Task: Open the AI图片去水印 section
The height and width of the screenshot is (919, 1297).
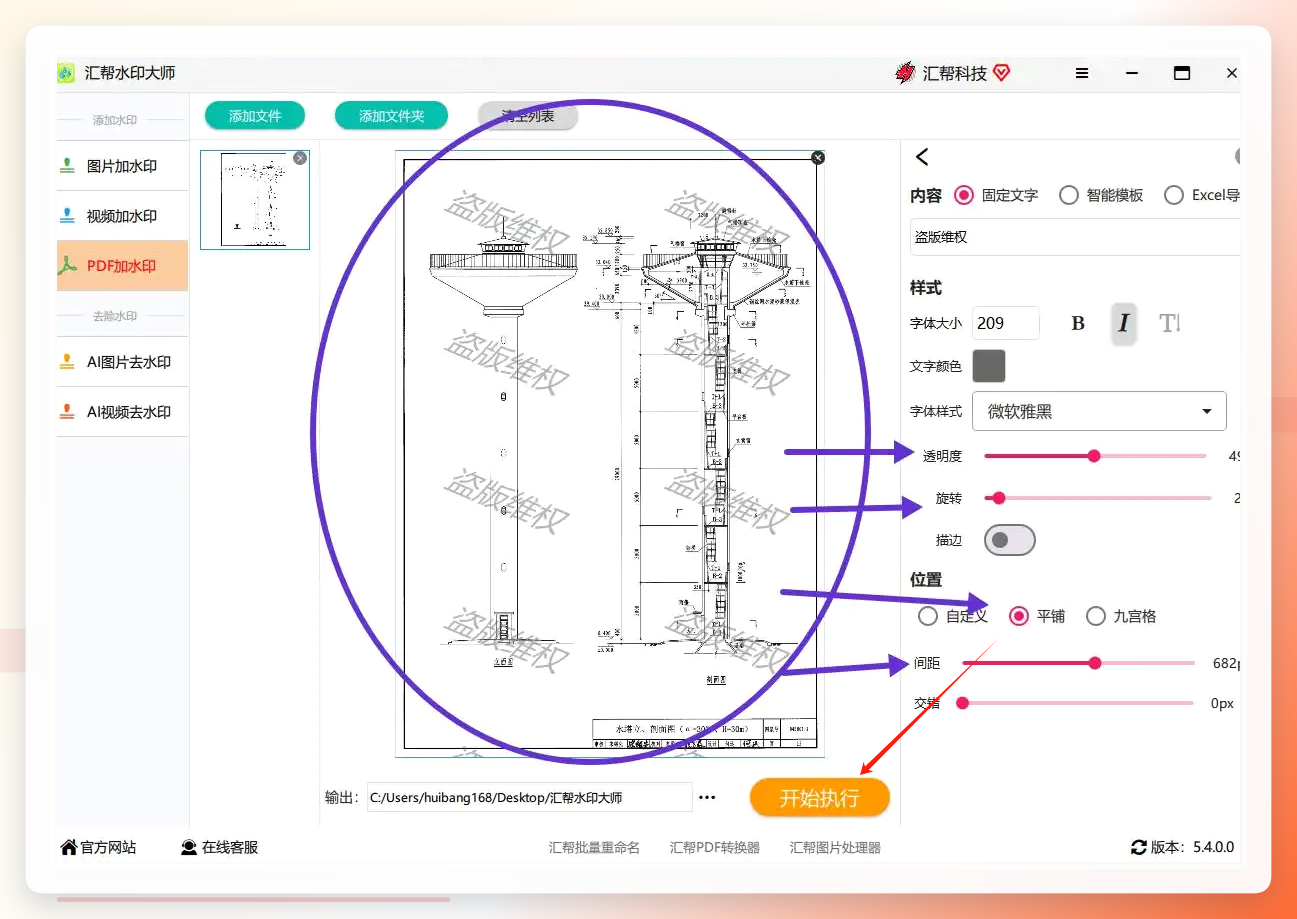Action: (x=123, y=362)
